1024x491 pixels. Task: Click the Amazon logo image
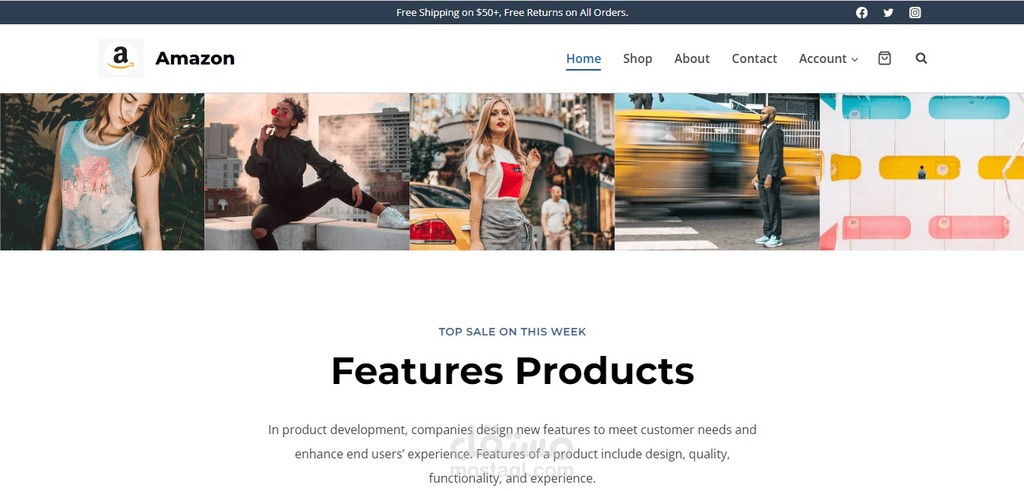point(120,58)
